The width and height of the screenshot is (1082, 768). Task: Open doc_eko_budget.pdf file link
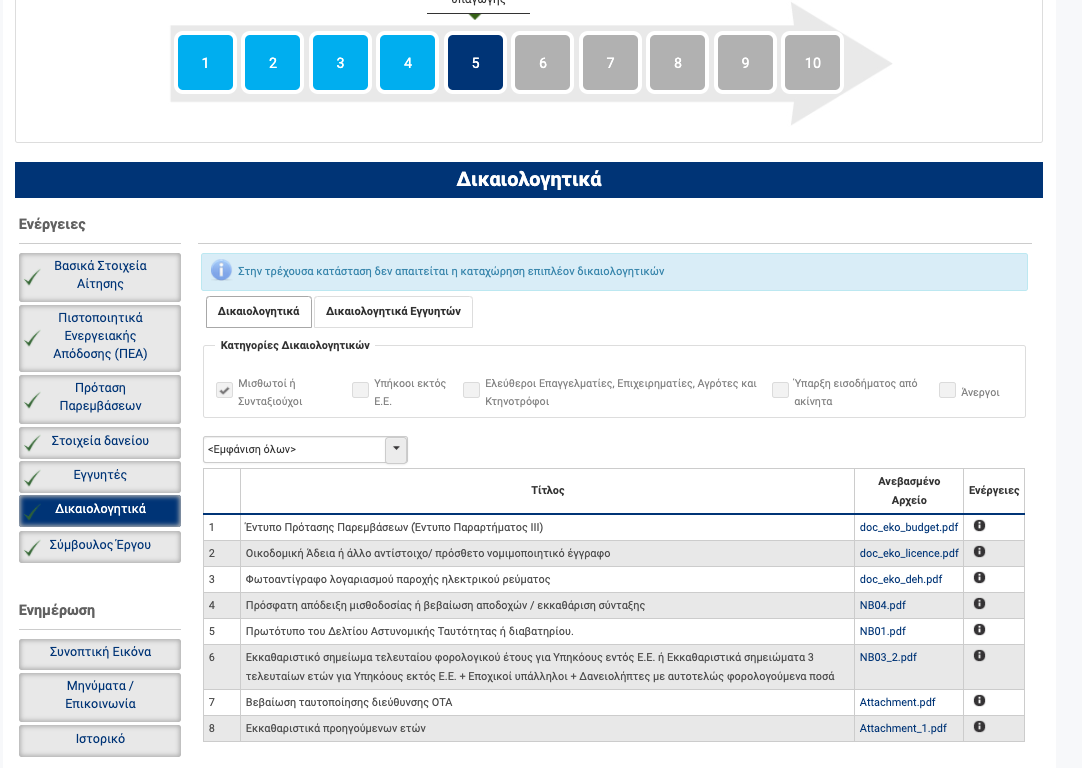909,527
